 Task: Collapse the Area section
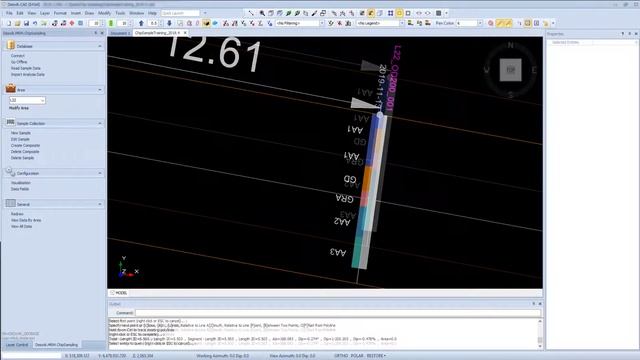(x=100, y=89)
